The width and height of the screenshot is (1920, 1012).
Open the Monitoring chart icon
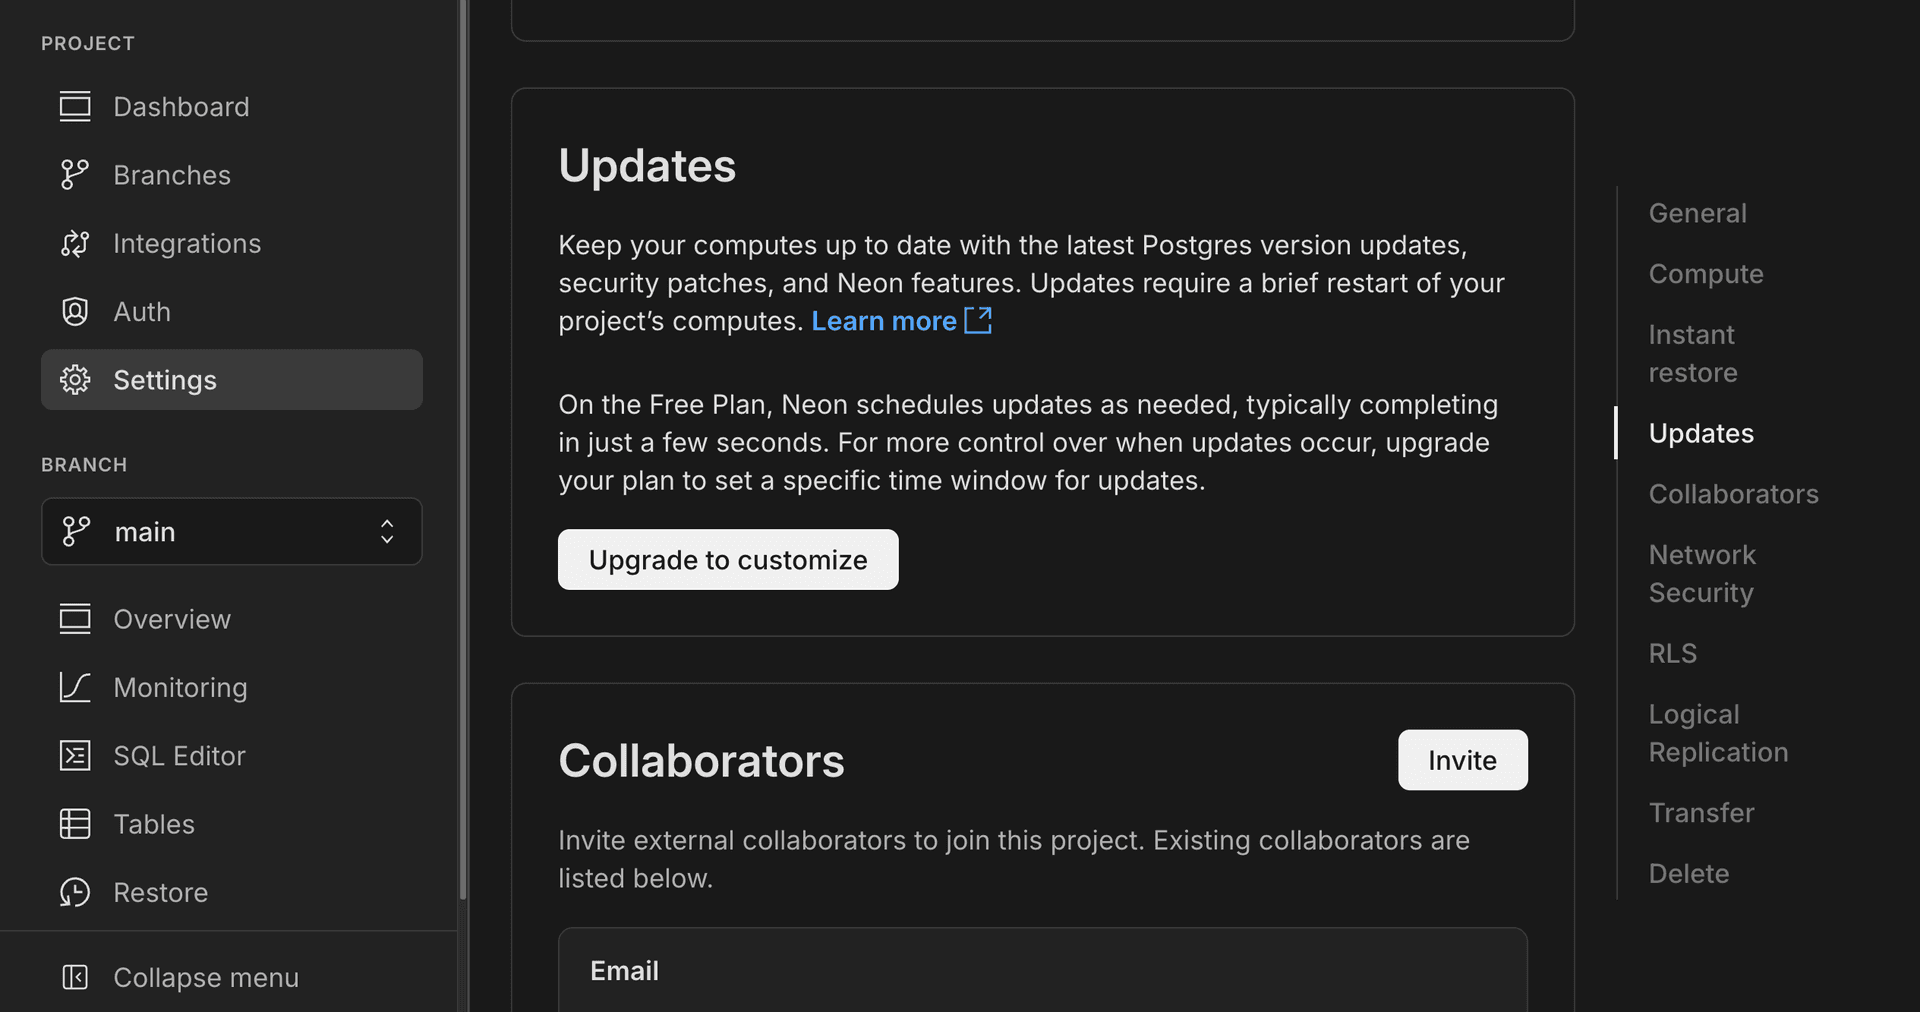(75, 687)
